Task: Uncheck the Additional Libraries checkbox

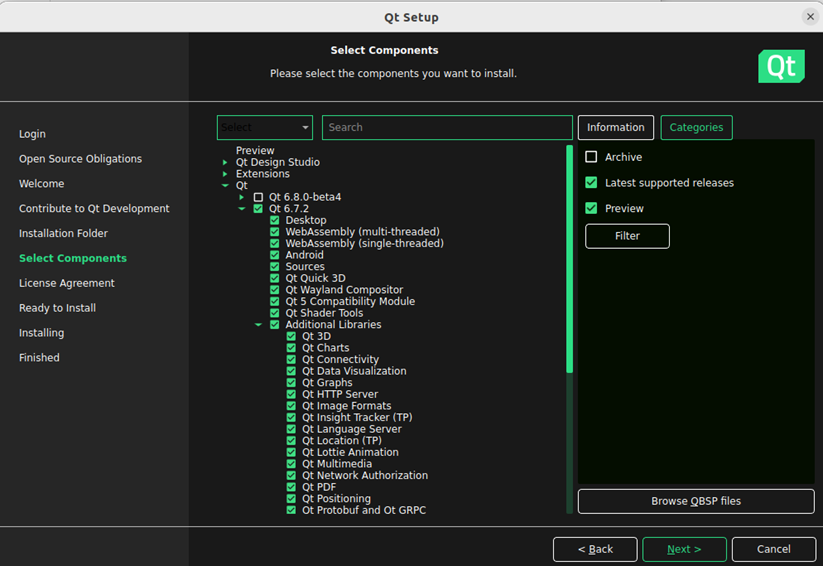Action: (275, 325)
